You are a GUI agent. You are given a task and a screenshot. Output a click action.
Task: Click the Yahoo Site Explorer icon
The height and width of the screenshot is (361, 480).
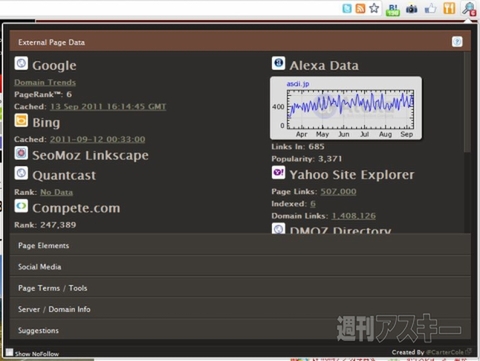coord(278,172)
